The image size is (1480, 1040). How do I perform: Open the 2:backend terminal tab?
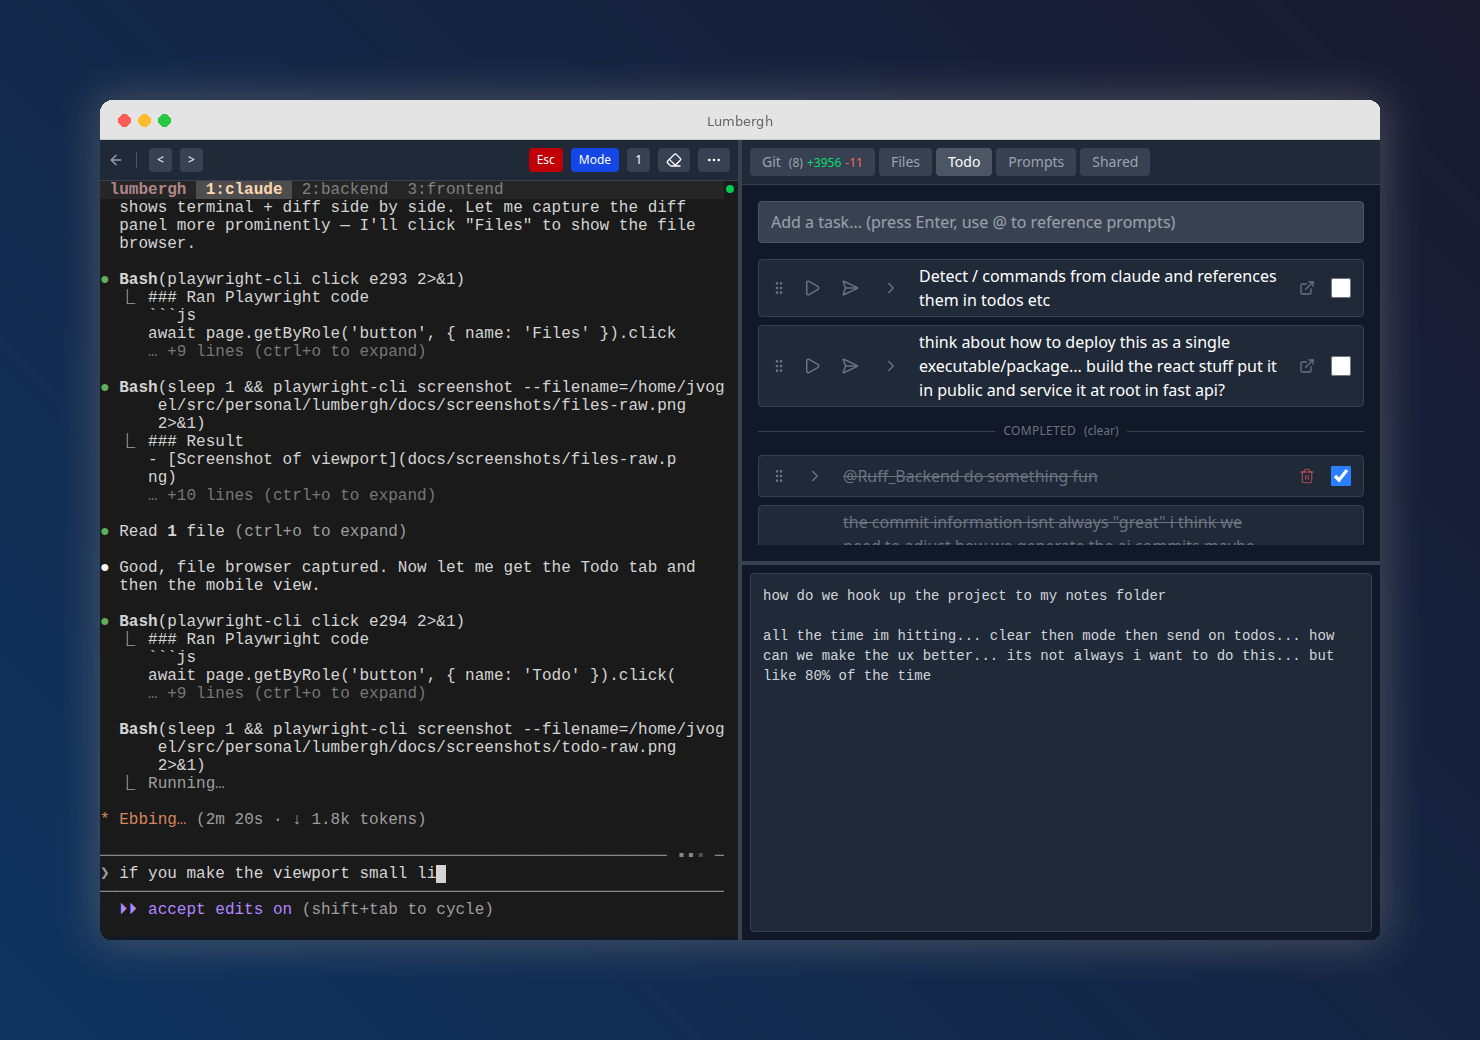344,188
